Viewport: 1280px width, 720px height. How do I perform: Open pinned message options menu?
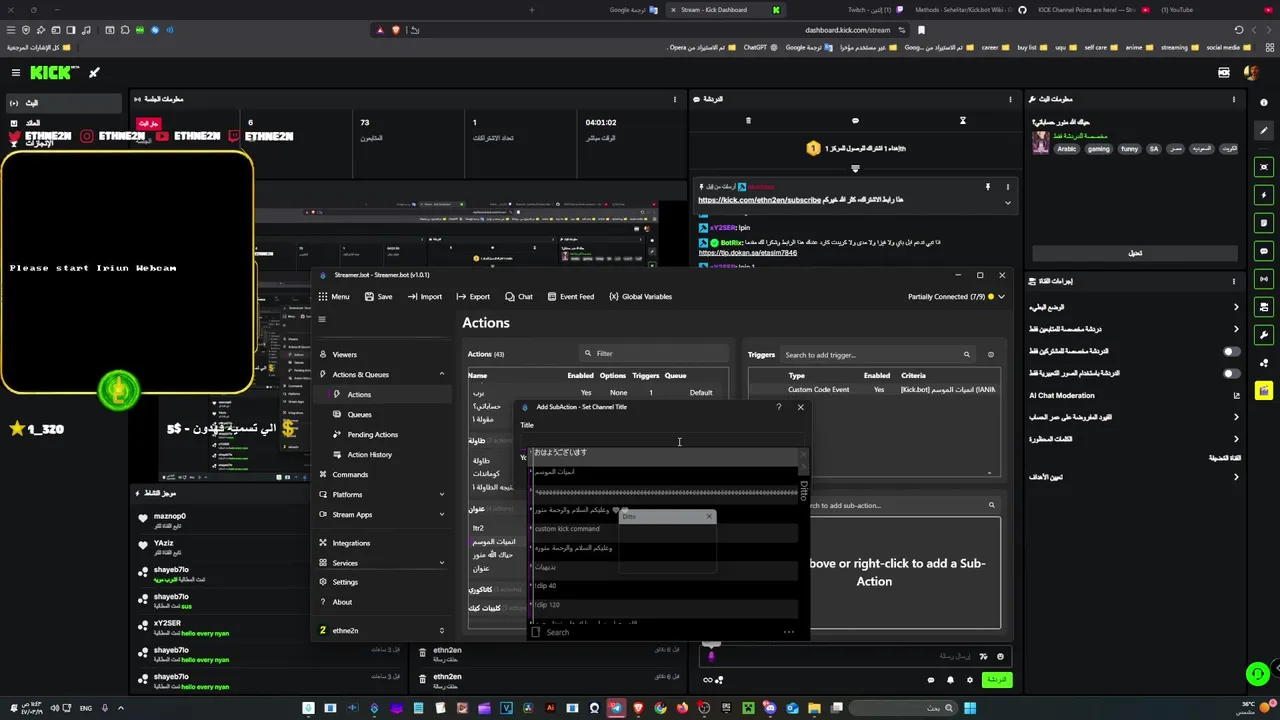[x=1007, y=187]
